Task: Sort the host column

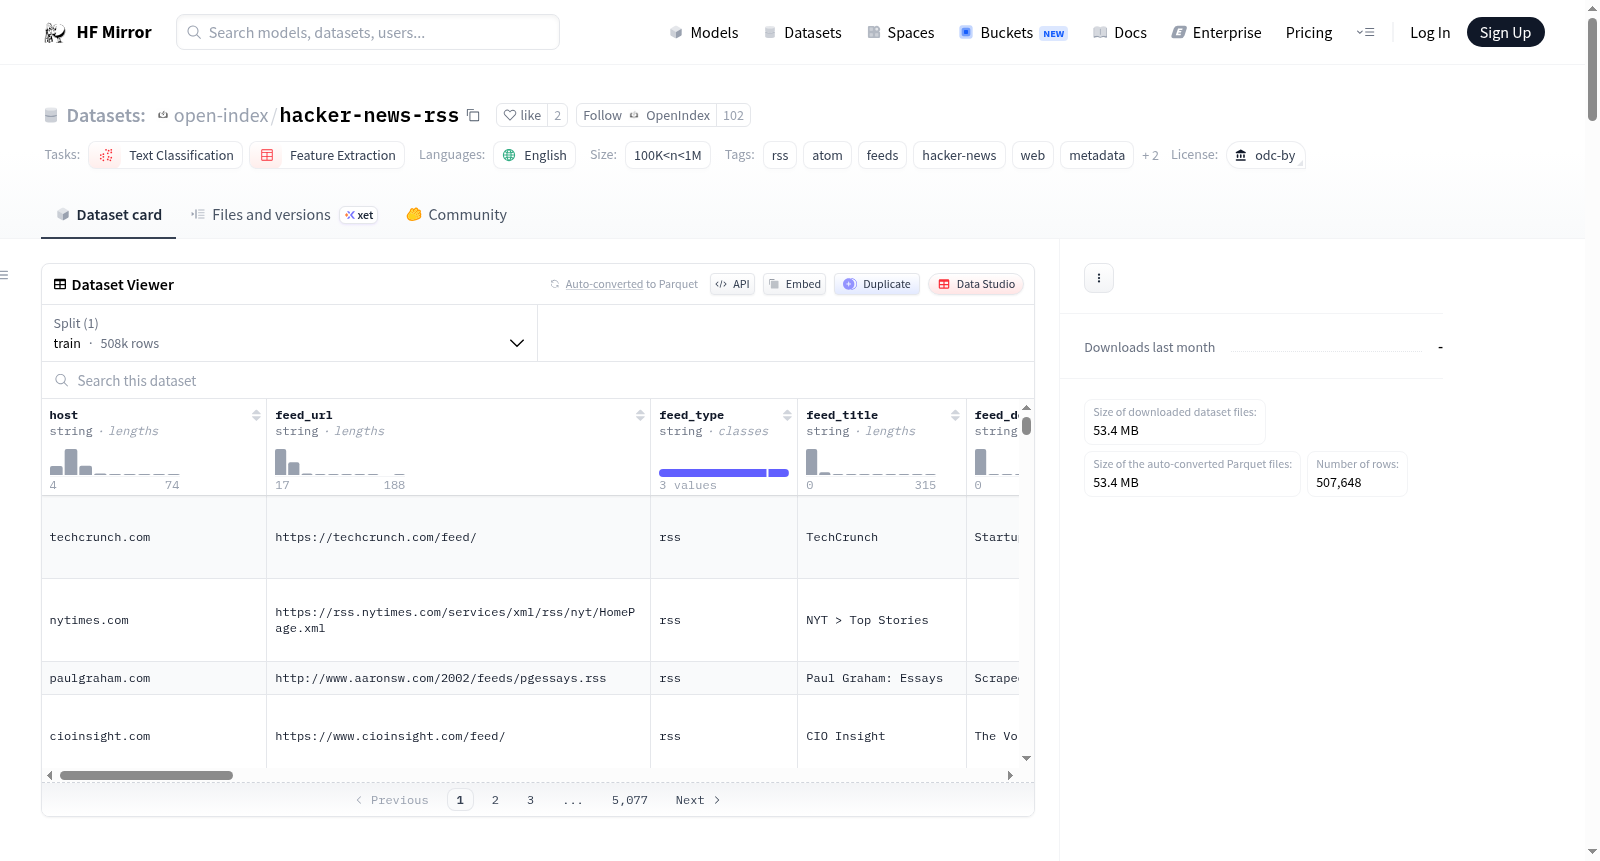Action: pos(256,415)
